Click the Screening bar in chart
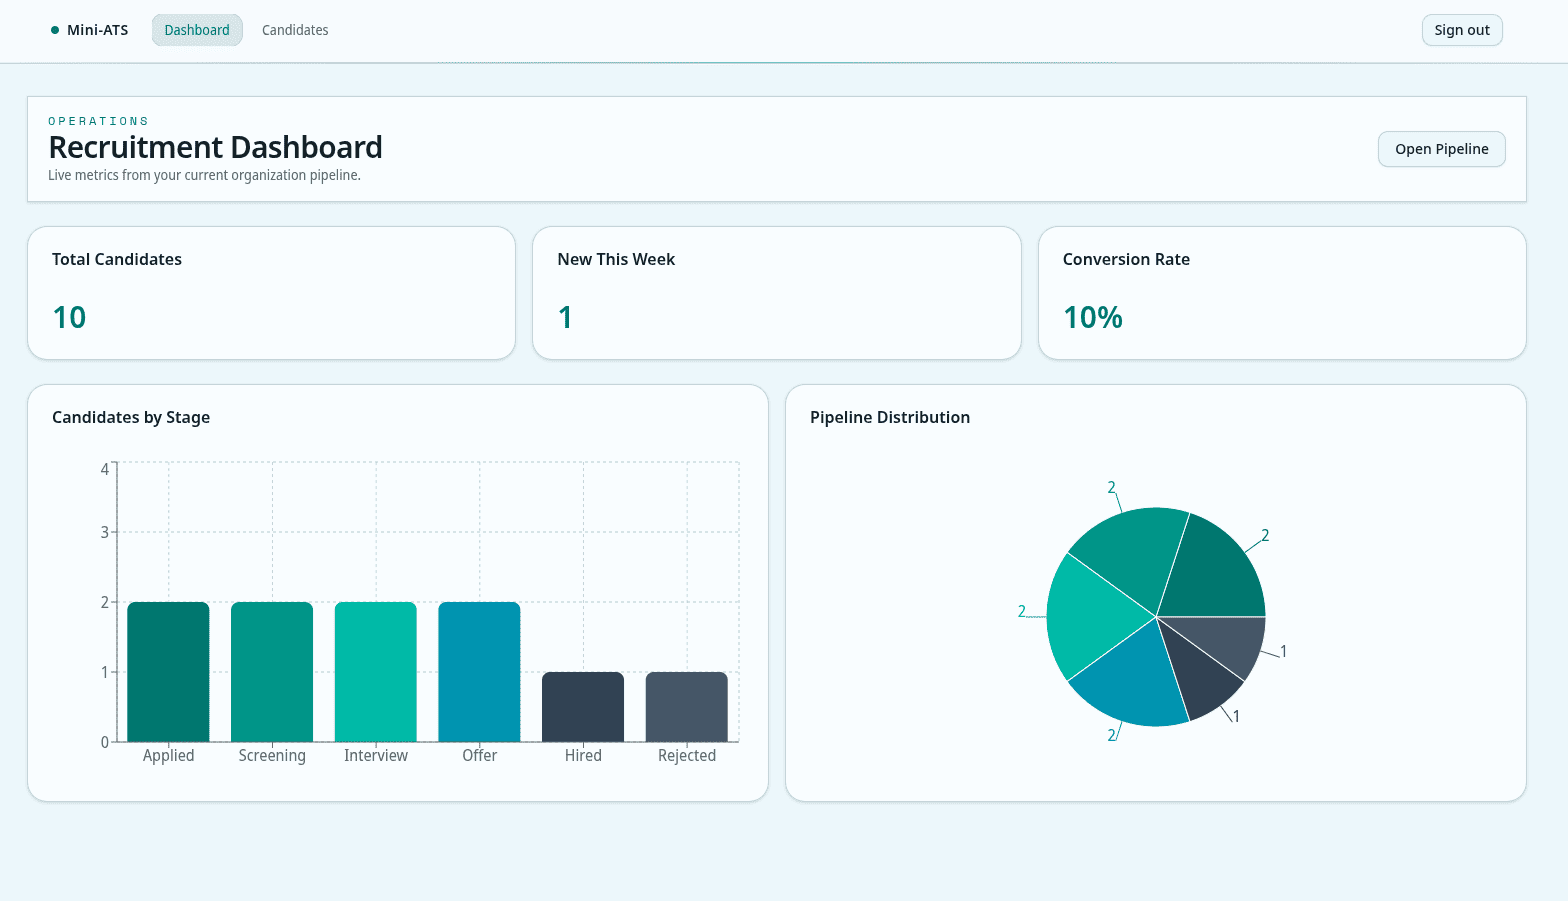The width and height of the screenshot is (1568, 901). [272, 672]
